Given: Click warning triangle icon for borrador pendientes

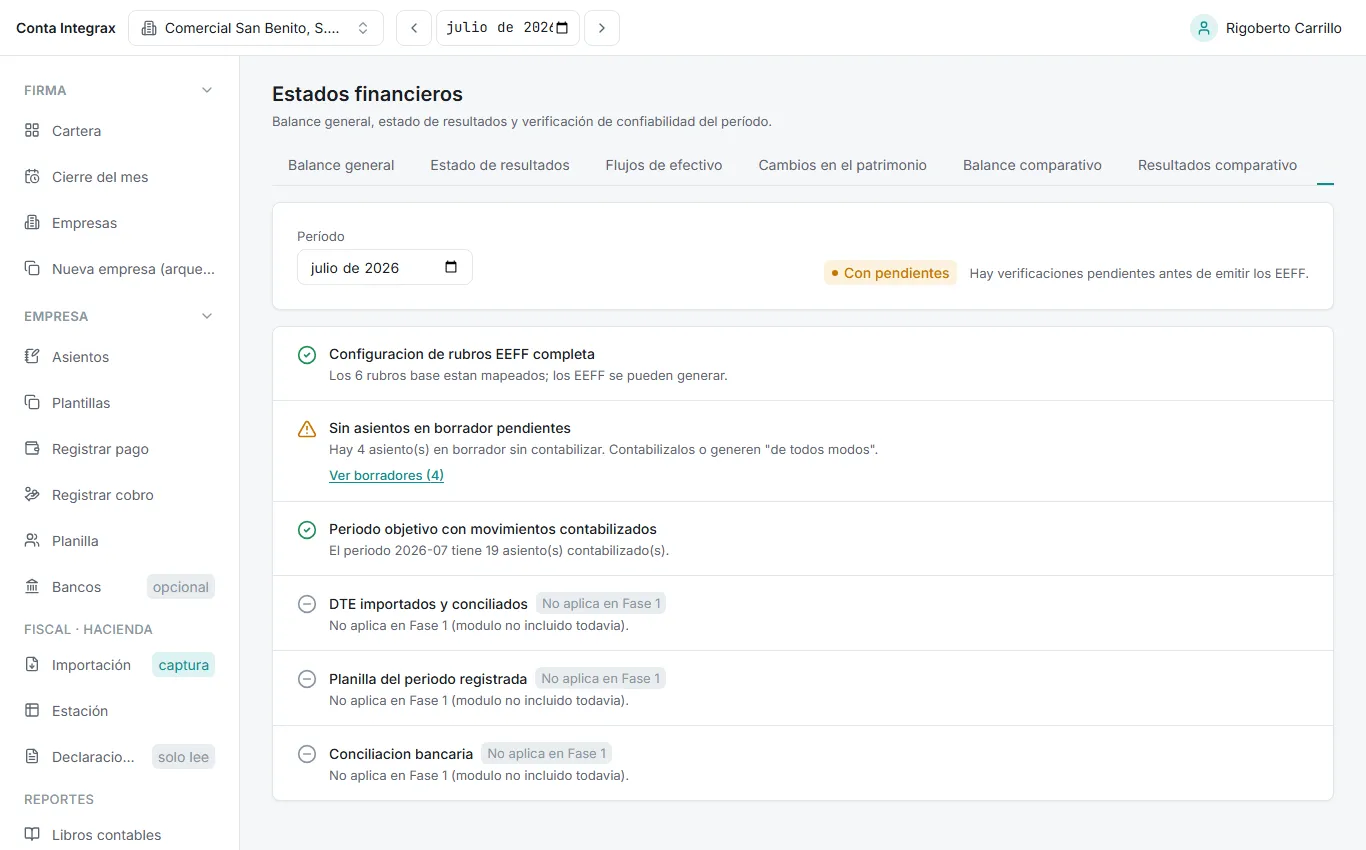Looking at the screenshot, I should [x=307, y=429].
